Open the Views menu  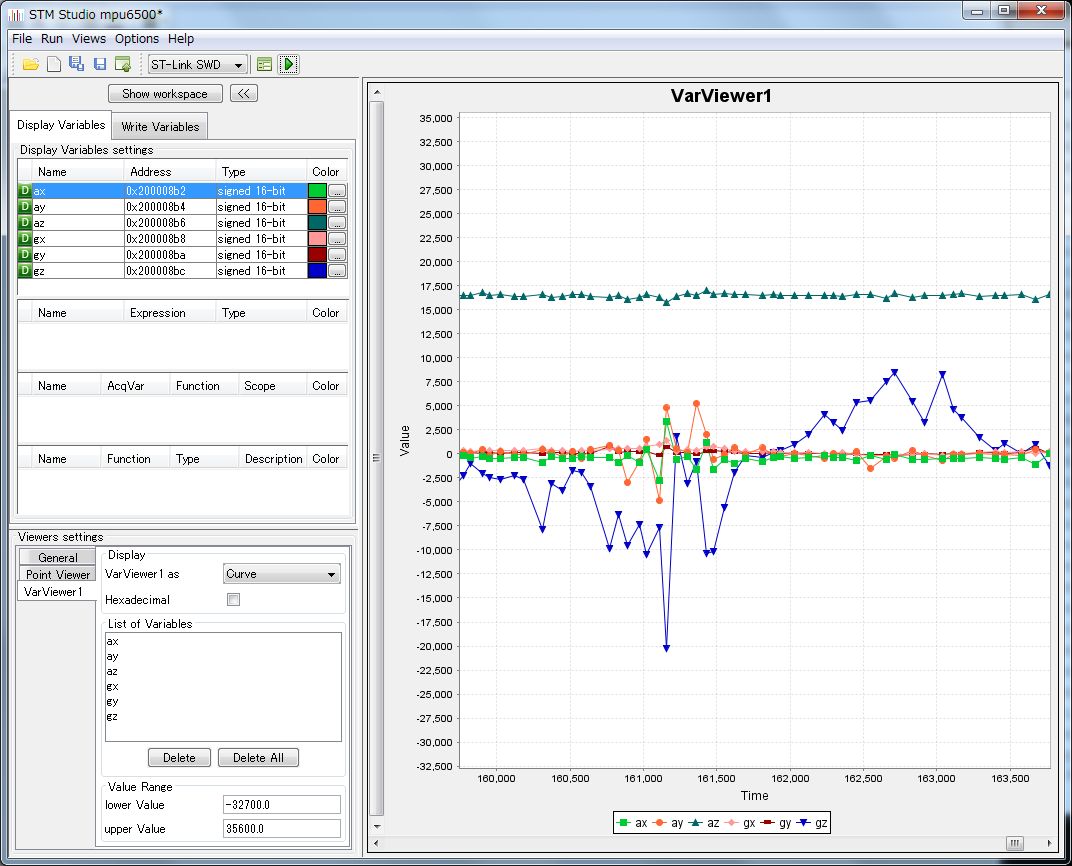(x=89, y=38)
